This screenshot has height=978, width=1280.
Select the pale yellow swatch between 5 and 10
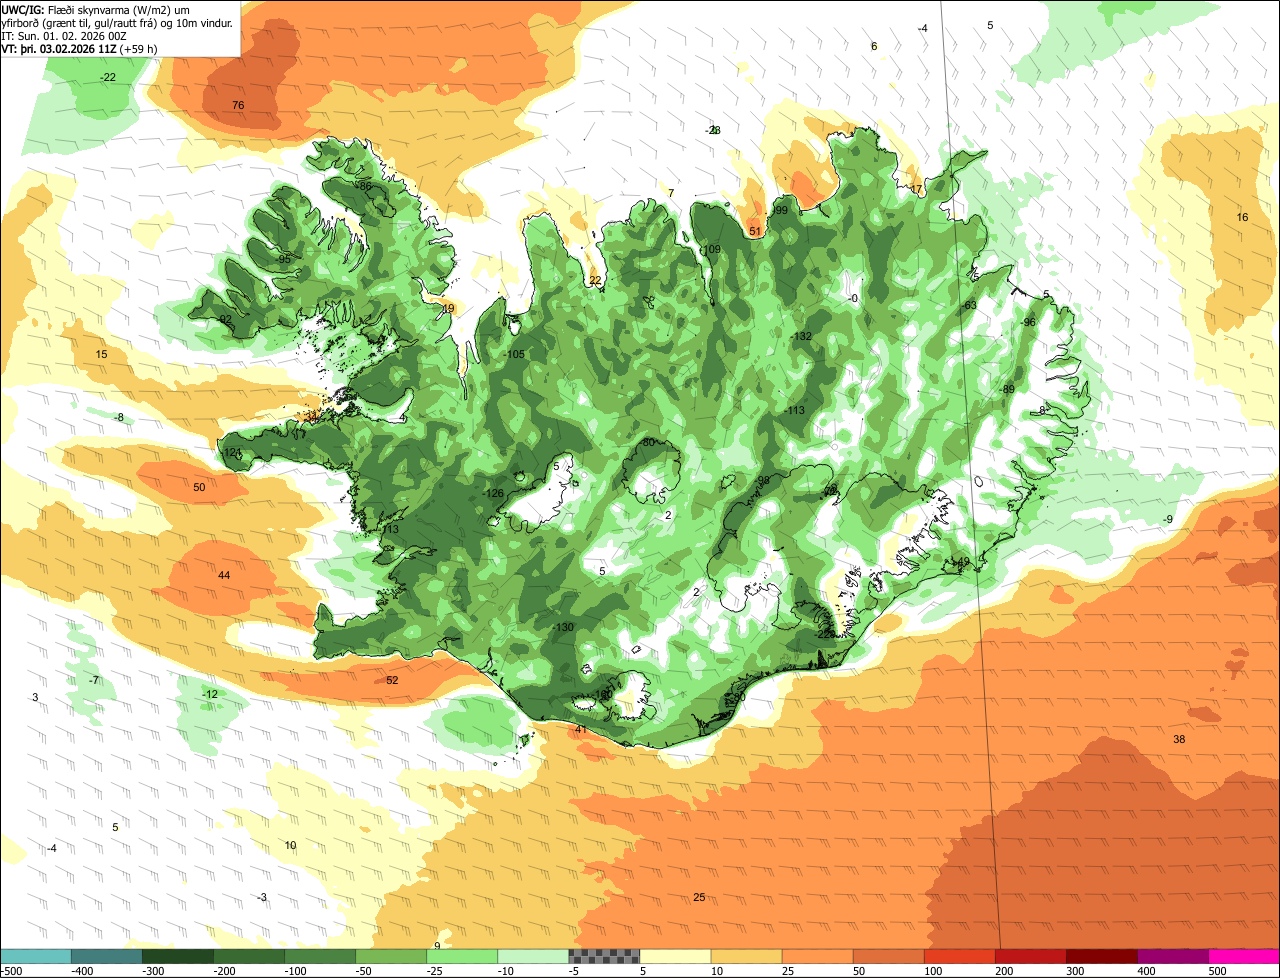(675, 956)
